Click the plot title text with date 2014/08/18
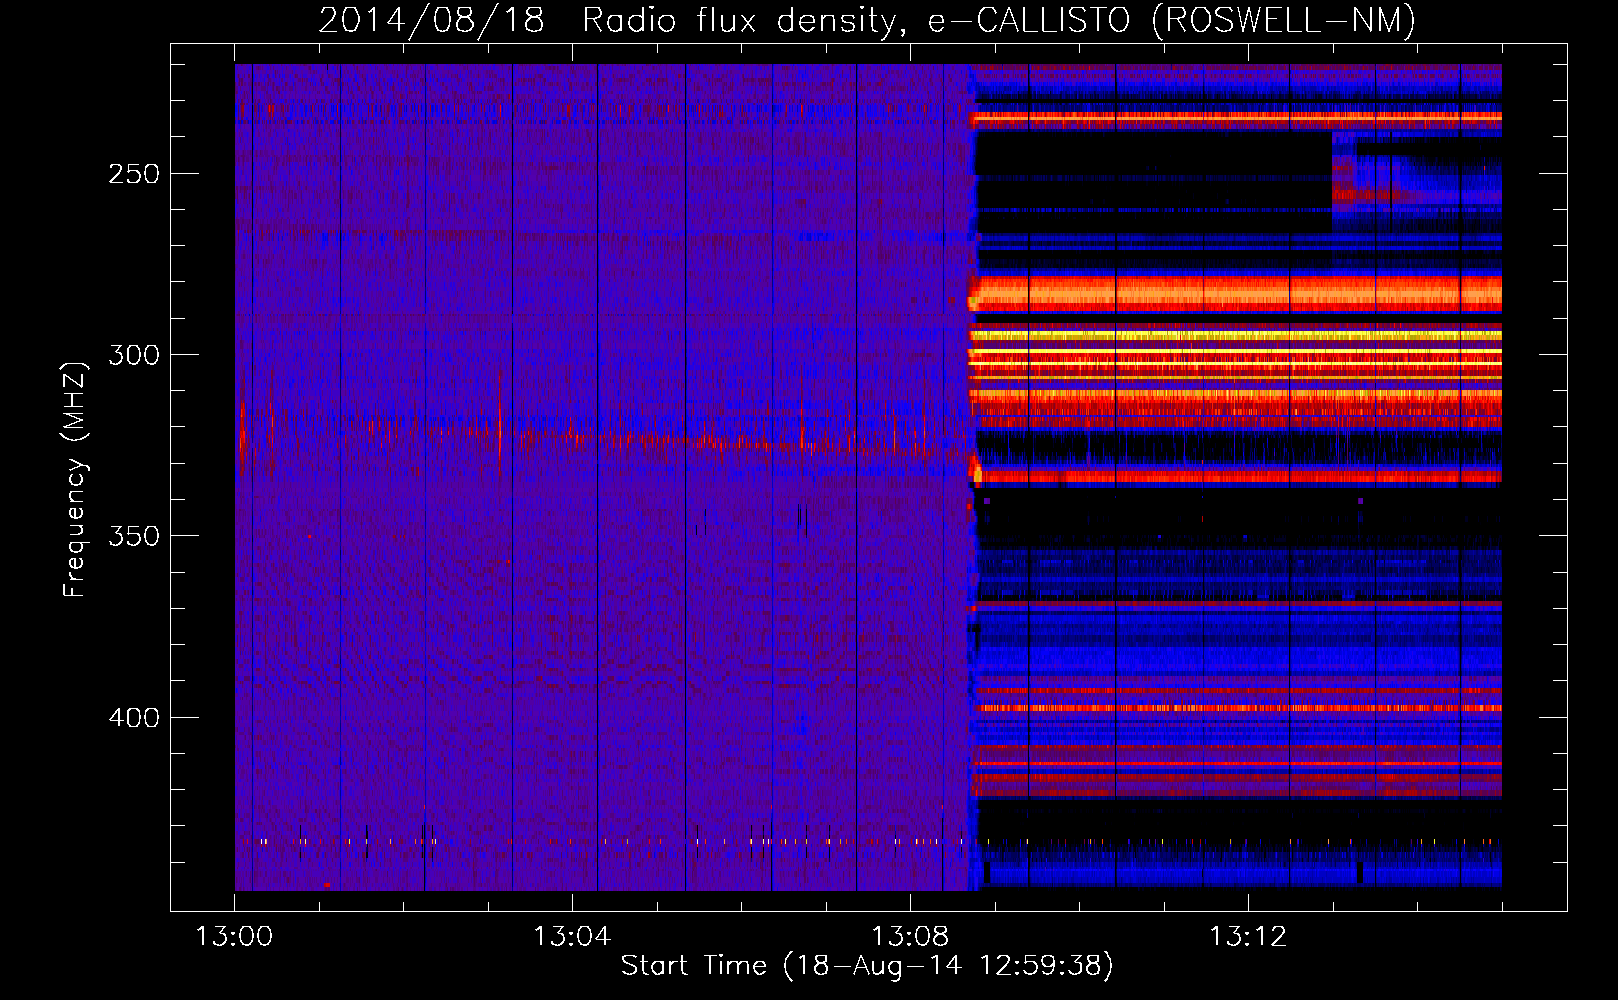1618x1000 pixels. click(867, 20)
